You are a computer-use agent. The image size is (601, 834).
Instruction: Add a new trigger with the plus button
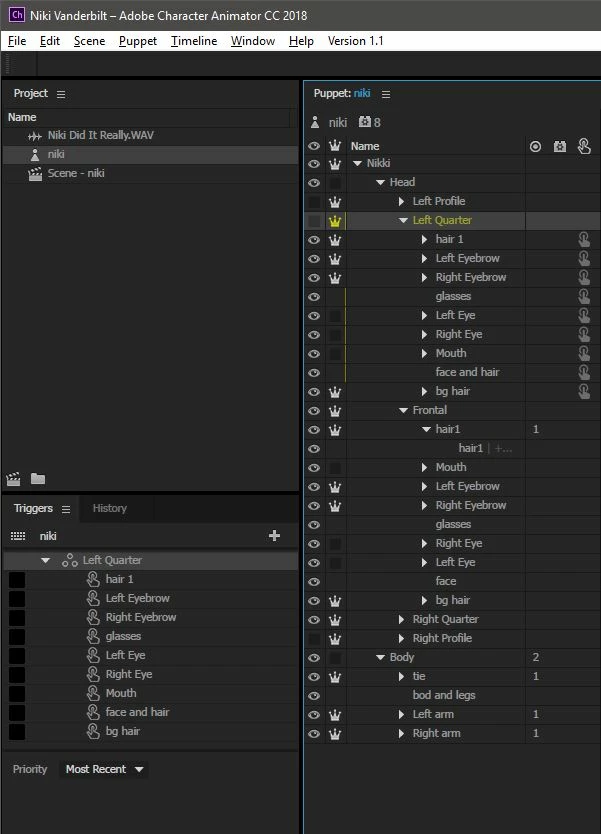pyautogui.click(x=274, y=536)
